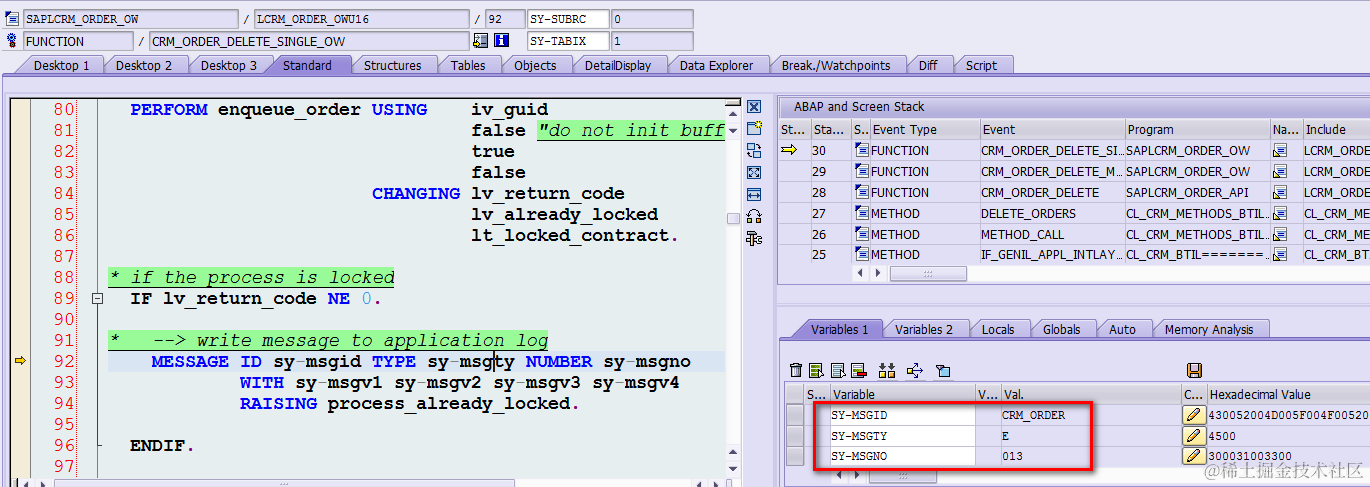Click the SAPLCRM_ORDER_API program cell

1196,192
